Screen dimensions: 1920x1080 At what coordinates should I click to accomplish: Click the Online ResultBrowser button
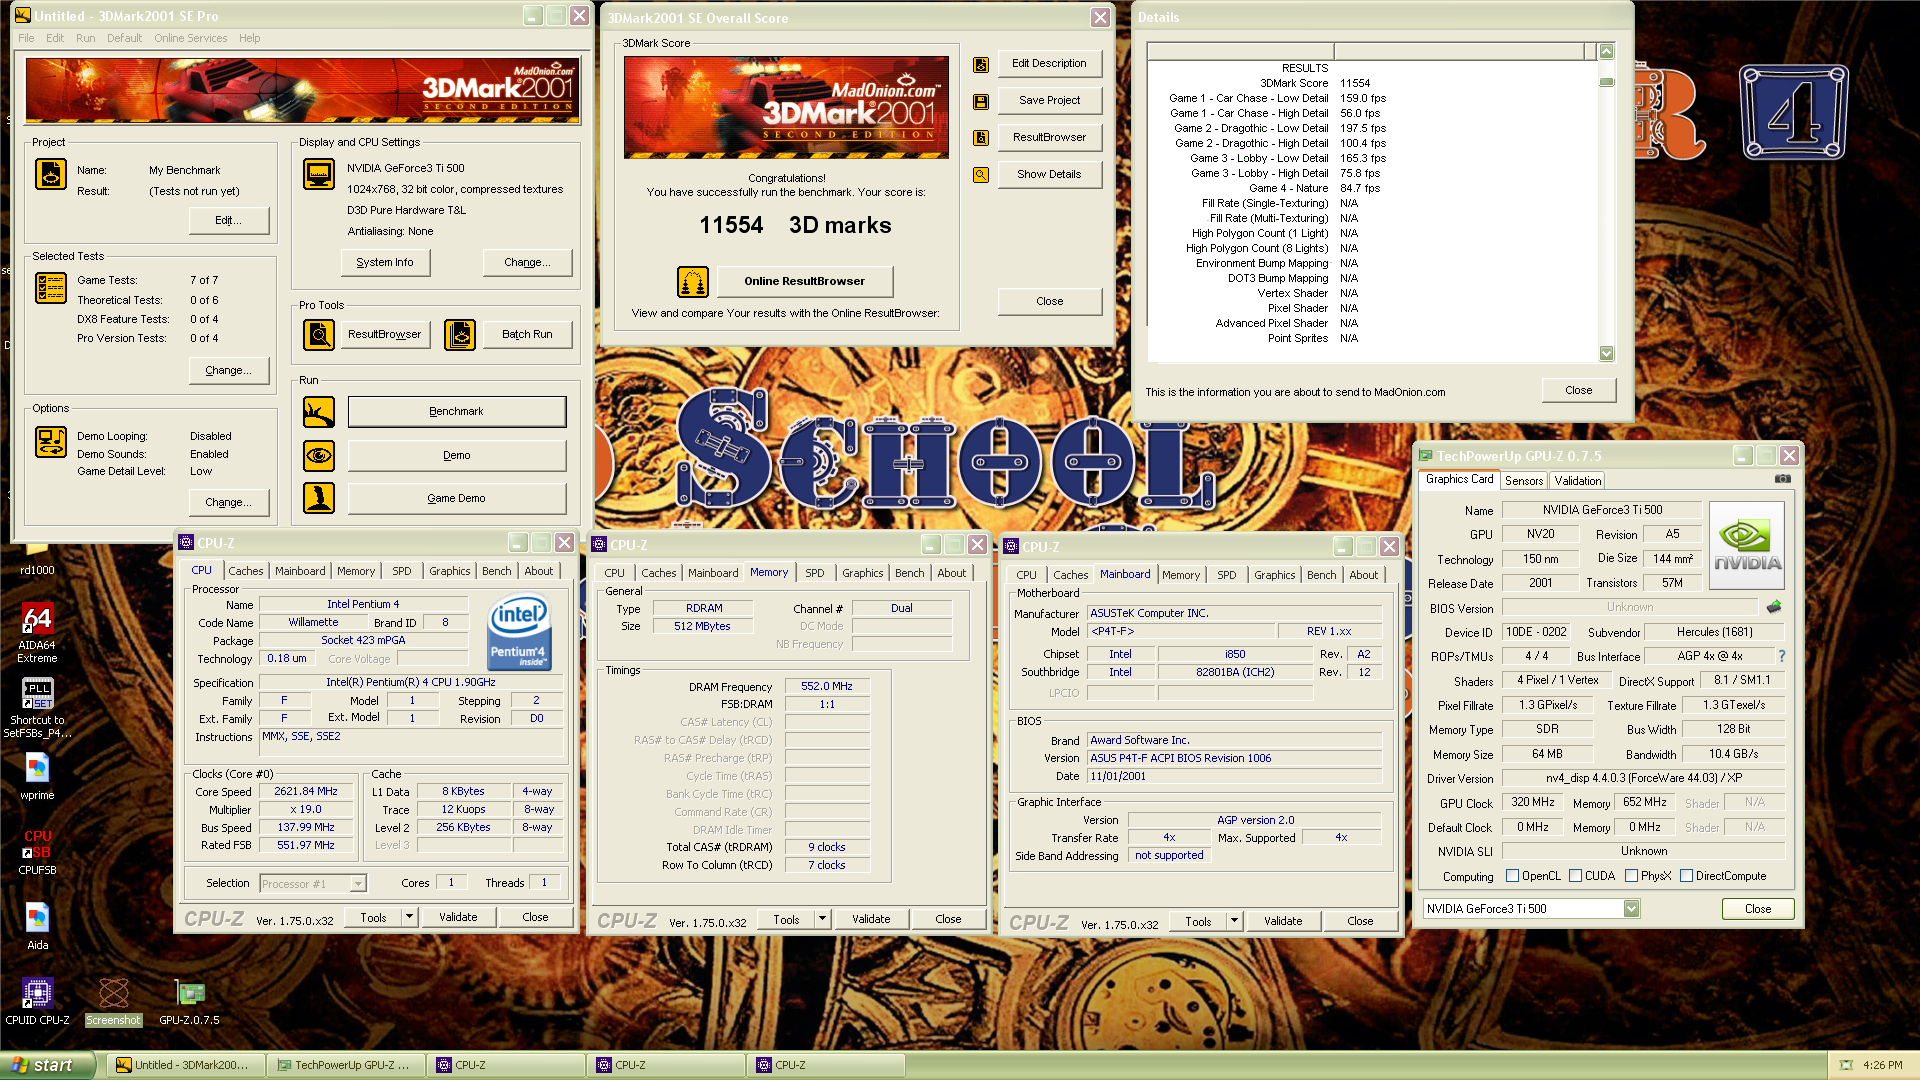click(x=804, y=282)
